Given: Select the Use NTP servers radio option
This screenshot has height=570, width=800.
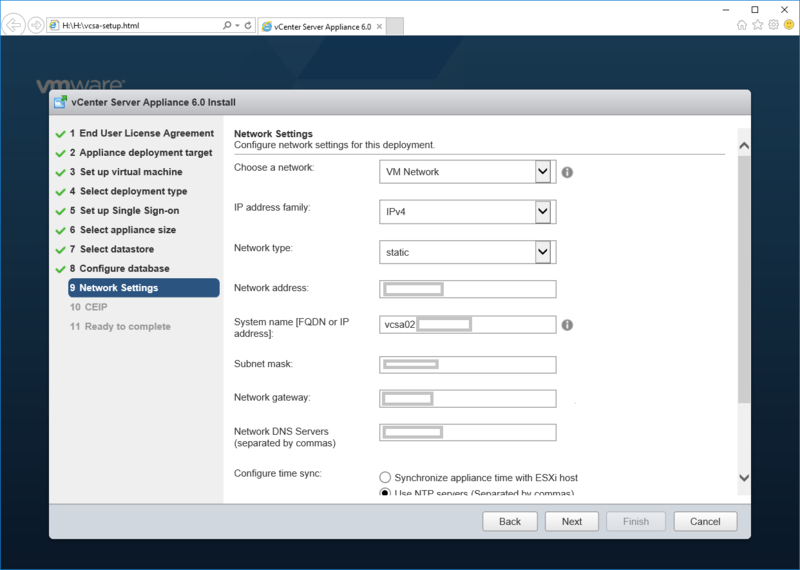Looking at the screenshot, I should [x=385, y=492].
